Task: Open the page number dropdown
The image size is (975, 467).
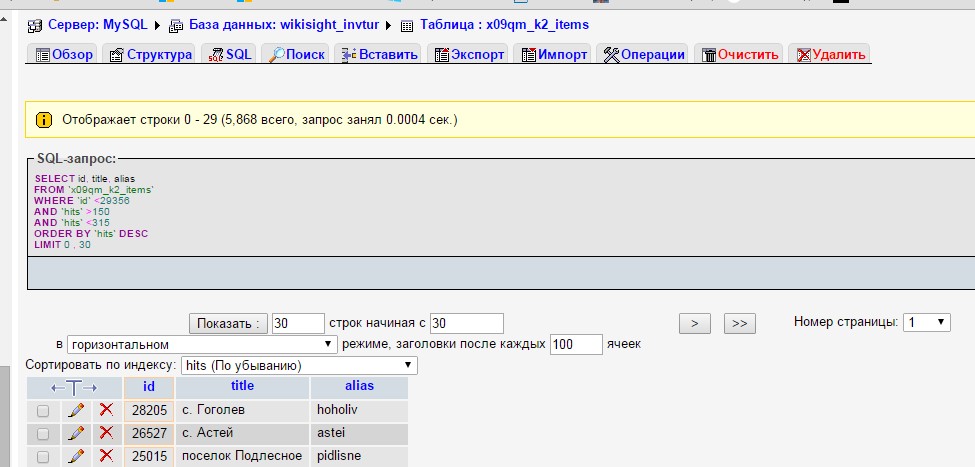Action: pos(926,322)
